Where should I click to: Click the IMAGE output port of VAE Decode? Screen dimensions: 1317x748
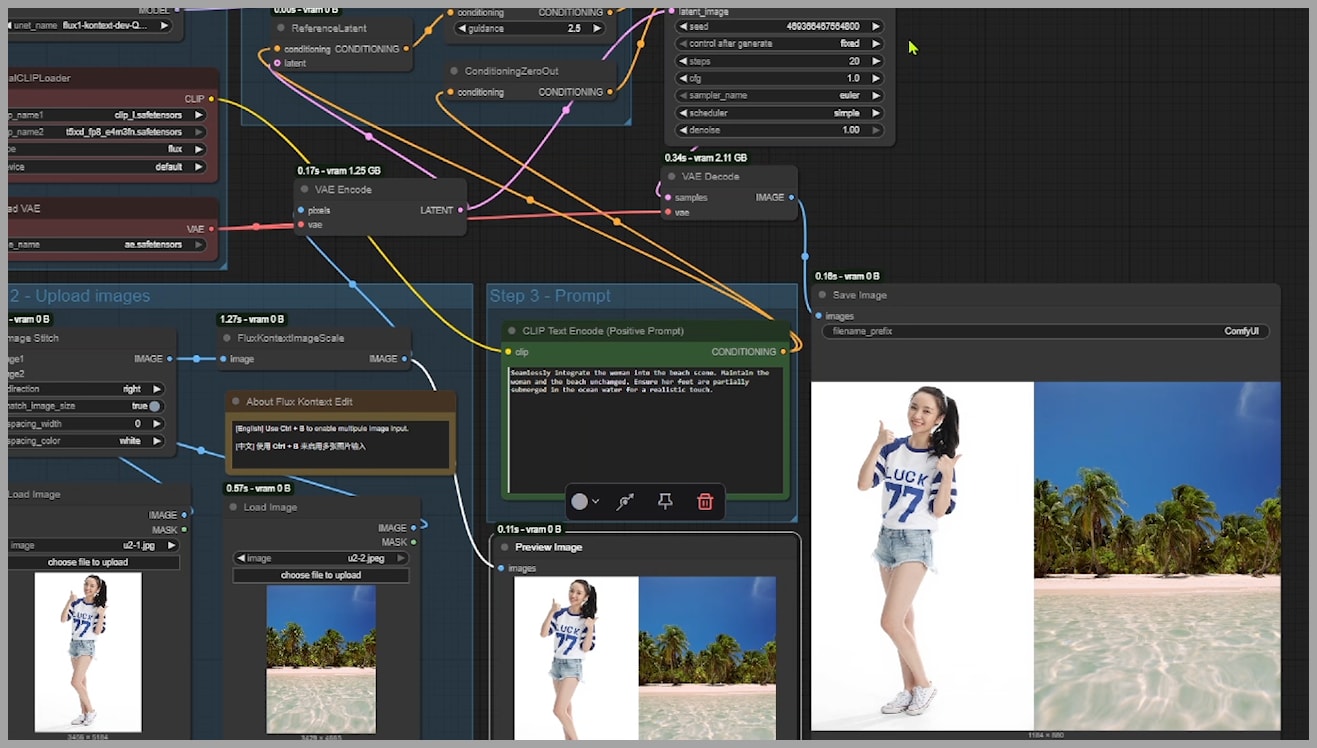tap(791, 197)
